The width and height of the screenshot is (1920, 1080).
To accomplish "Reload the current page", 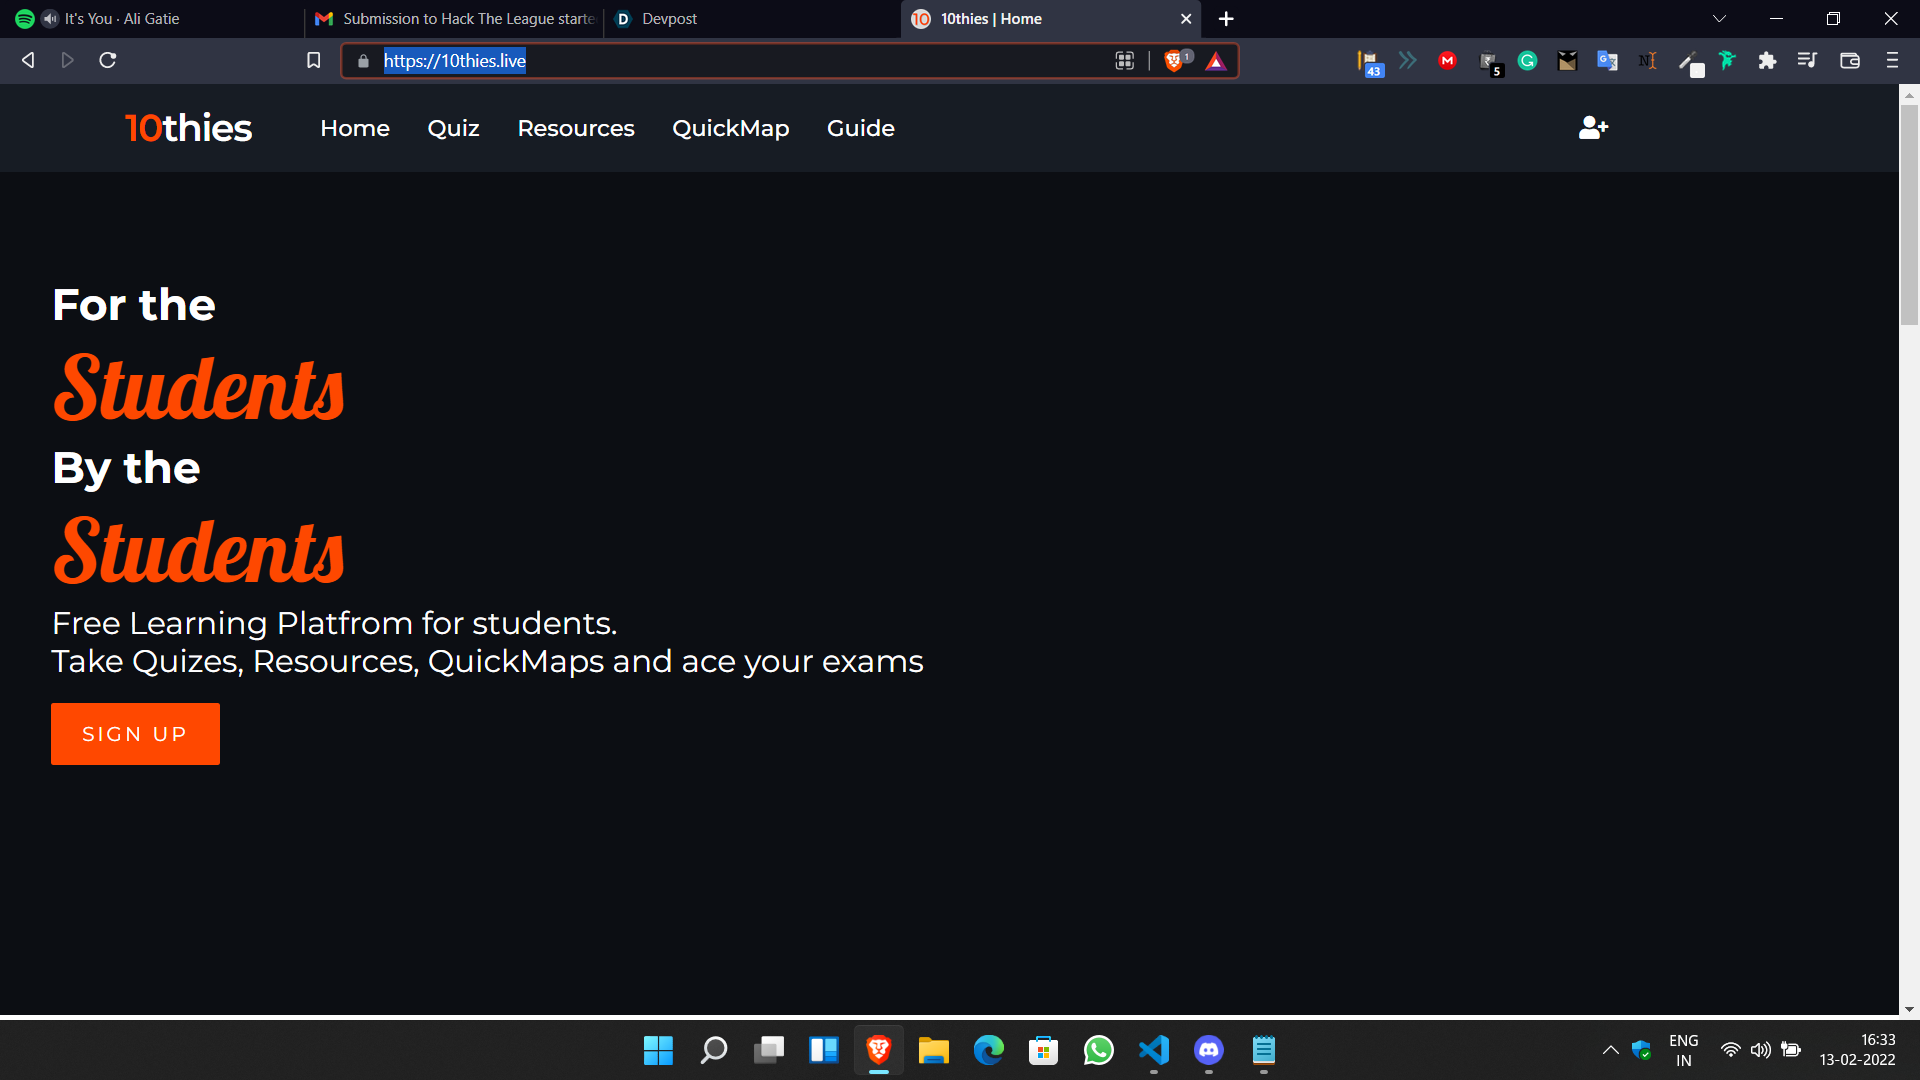I will coord(108,61).
